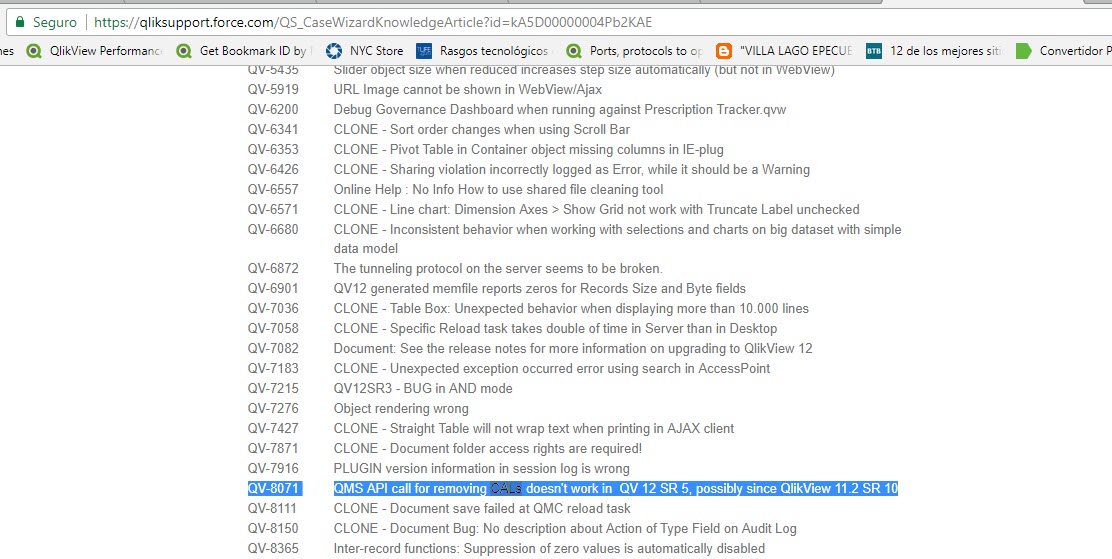The width and height of the screenshot is (1112, 559).
Task: Click the Seguro security label
Action: (x=55, y=22)
